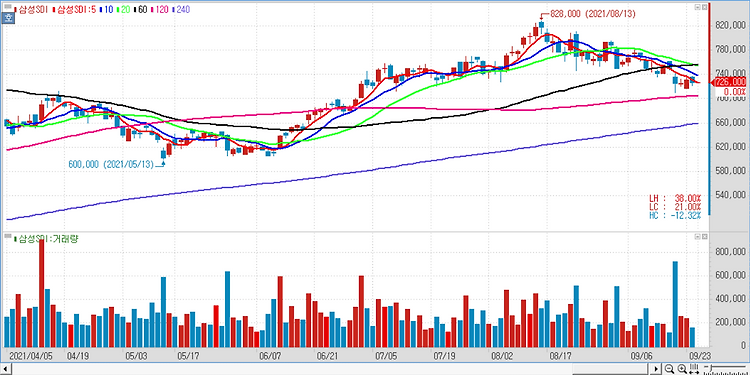
Task: Click the fit-width arrows icon
Action: [x=694, y=369]
